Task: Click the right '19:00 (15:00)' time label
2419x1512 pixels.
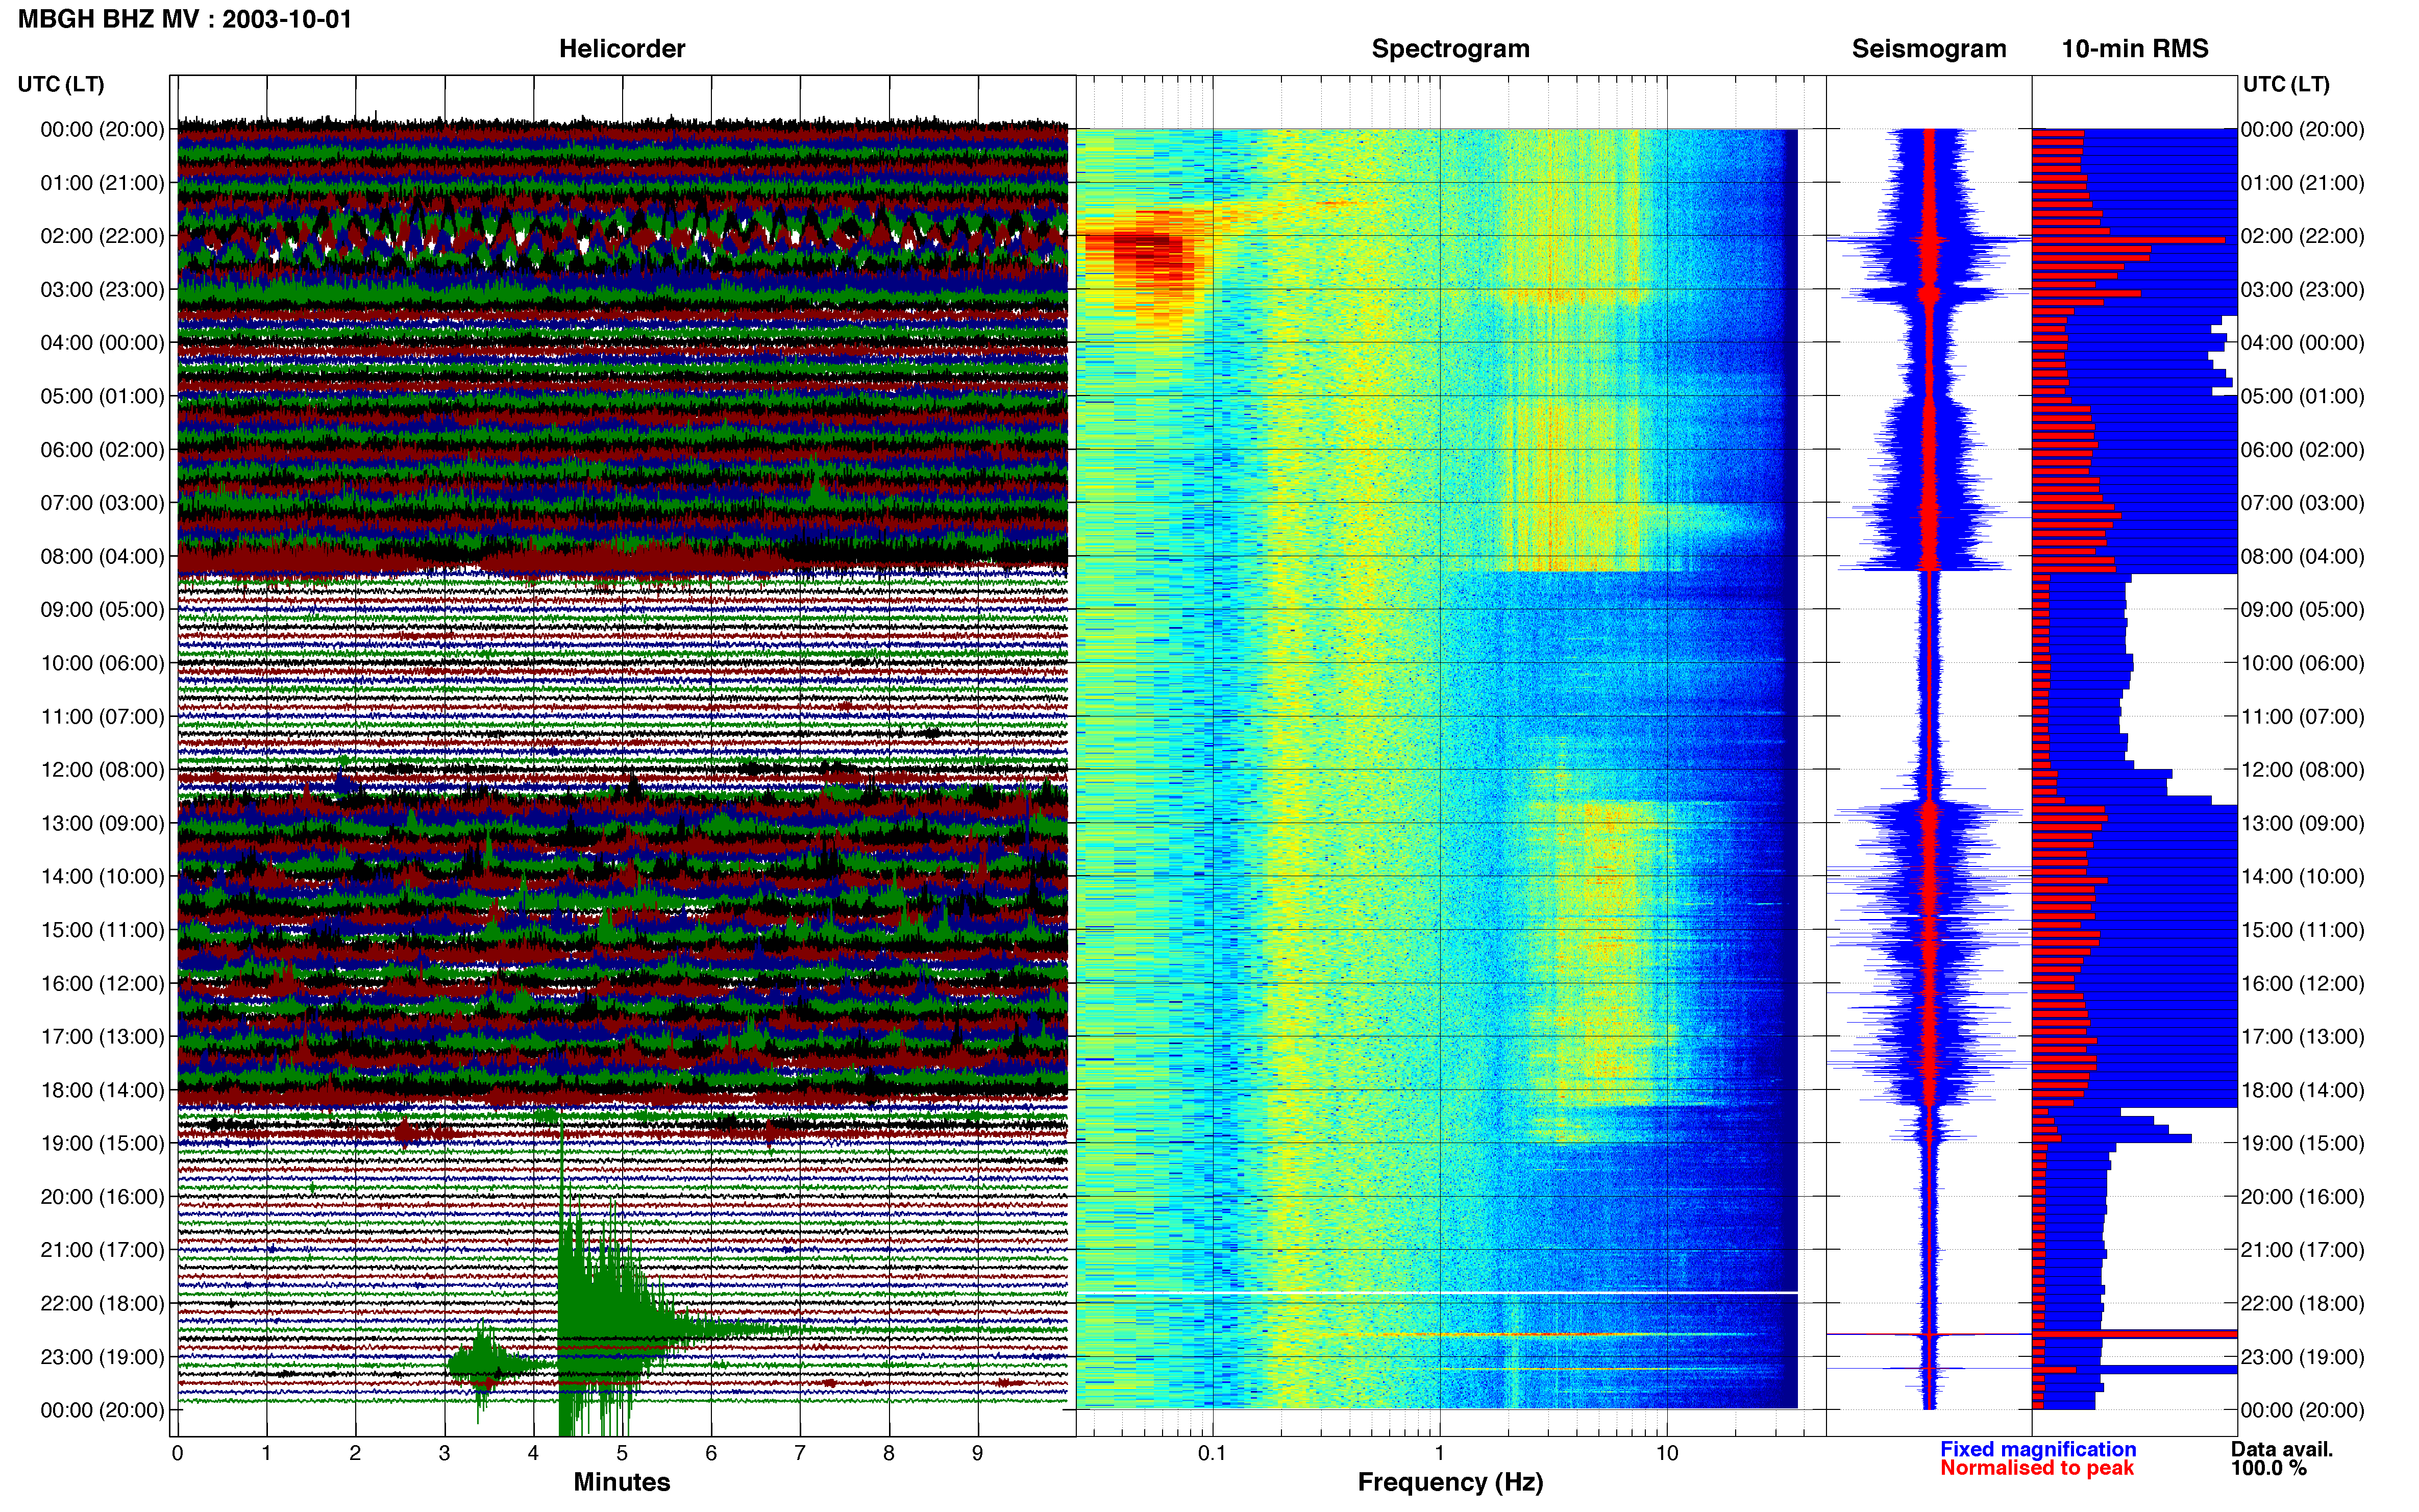Action: point(2302,1143)
